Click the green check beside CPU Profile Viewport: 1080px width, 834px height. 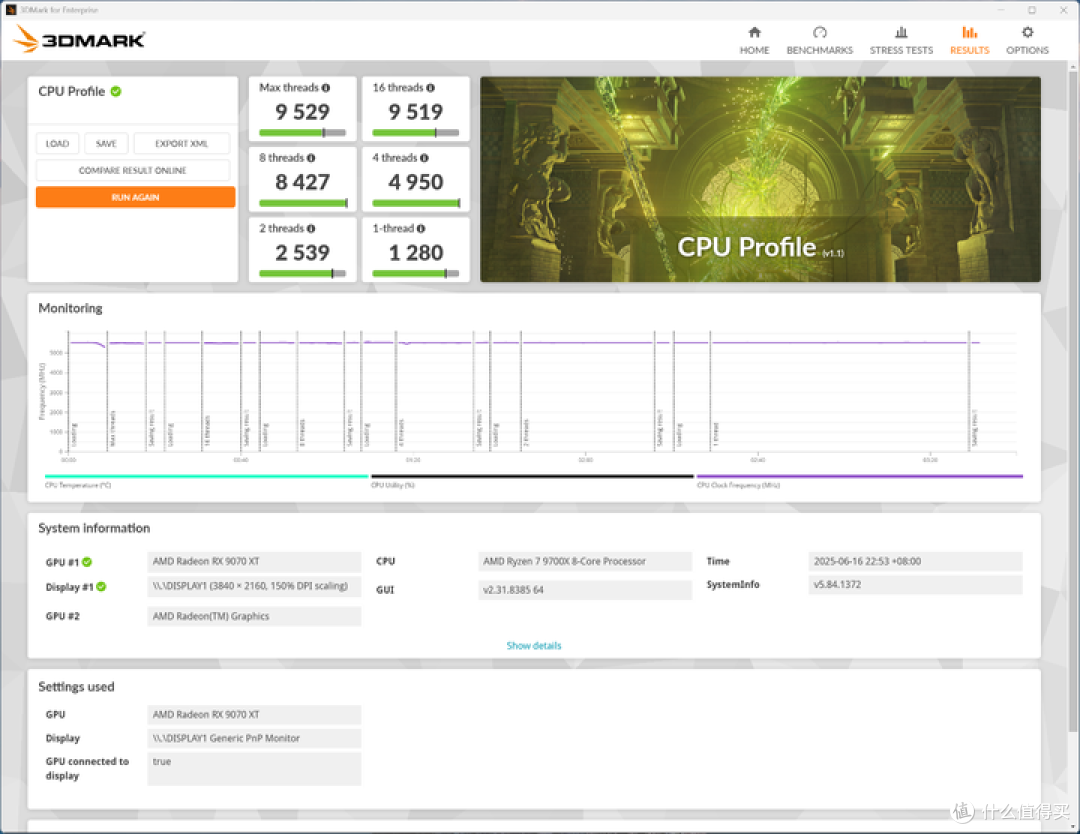(x=116, y=92)
